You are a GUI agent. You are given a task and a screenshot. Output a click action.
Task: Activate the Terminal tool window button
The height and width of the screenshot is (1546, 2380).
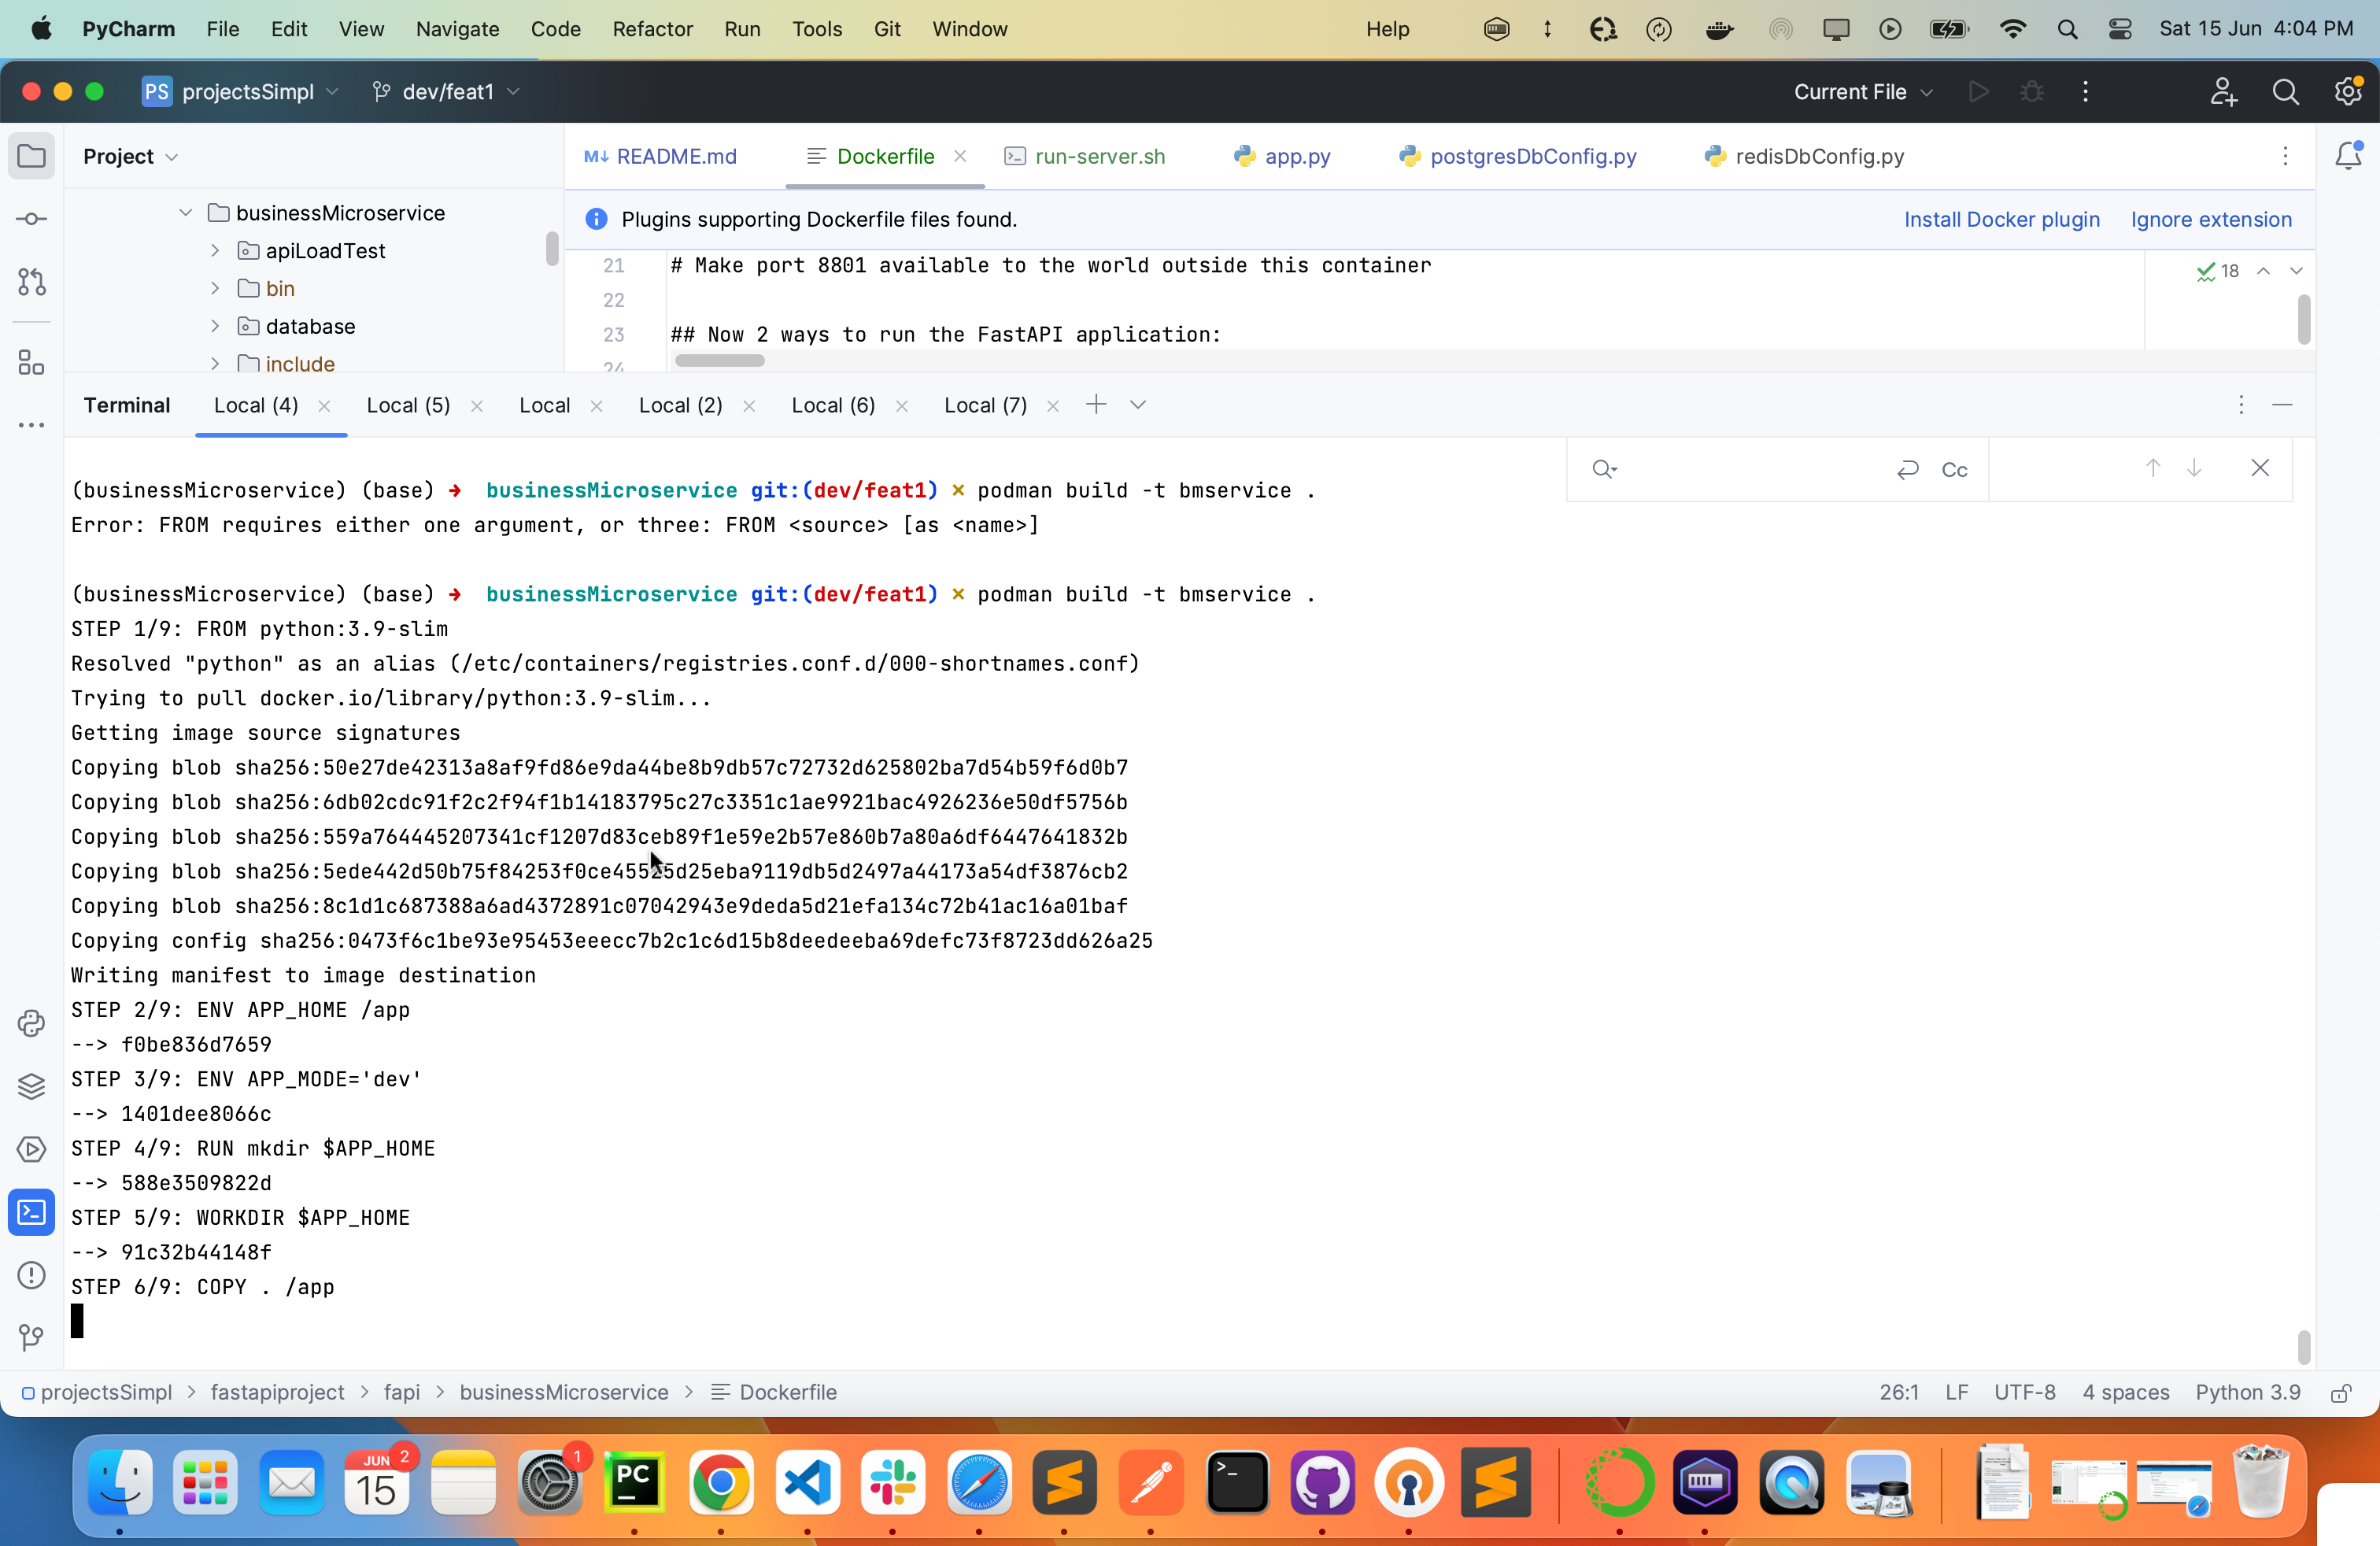click(31, 1212)
